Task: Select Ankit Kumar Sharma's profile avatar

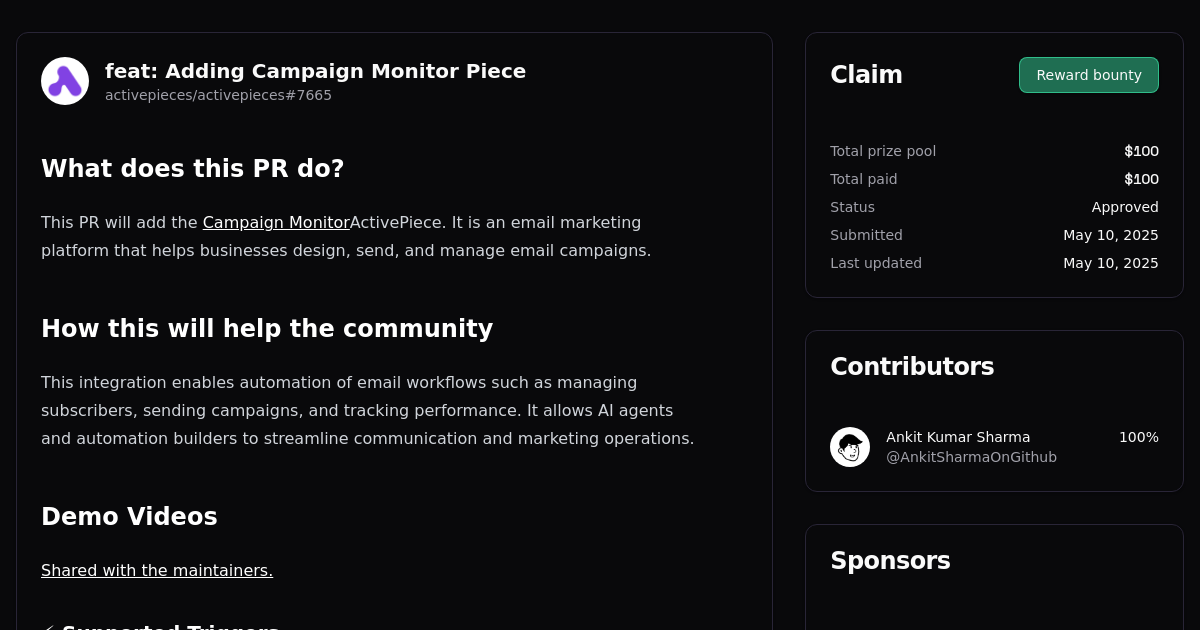Action: (x=849, y=446)
